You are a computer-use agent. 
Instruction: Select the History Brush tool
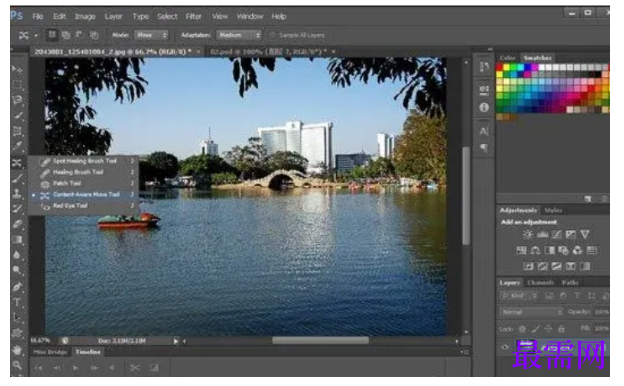17,209
